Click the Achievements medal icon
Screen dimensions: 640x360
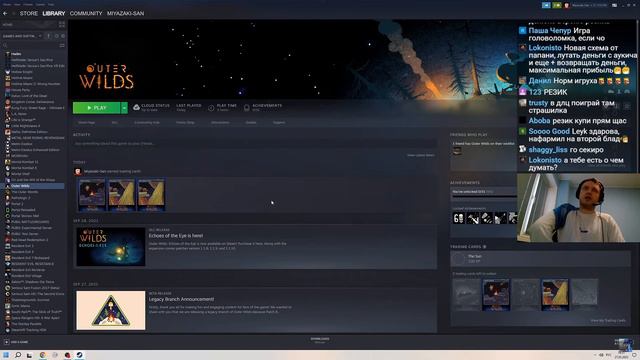pyautogui.click(x=247, y=108)
